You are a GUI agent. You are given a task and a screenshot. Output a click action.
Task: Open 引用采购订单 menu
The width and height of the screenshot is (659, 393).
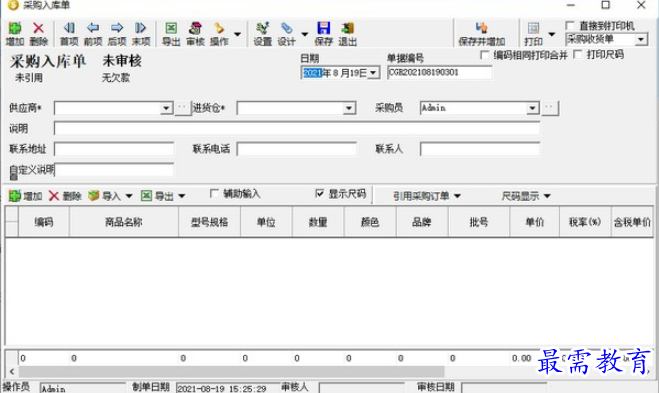[427, 196]
